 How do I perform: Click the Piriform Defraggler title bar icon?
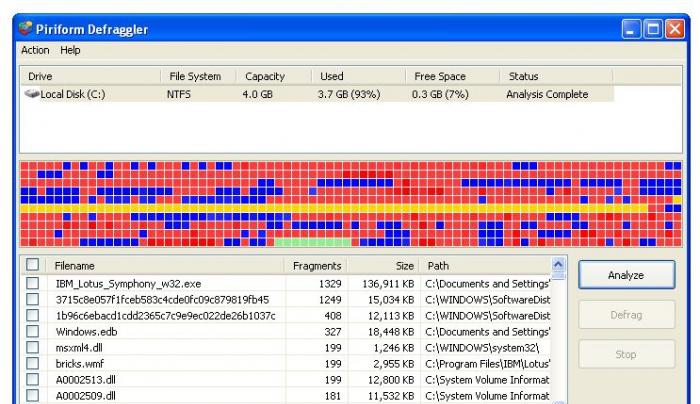26,29
